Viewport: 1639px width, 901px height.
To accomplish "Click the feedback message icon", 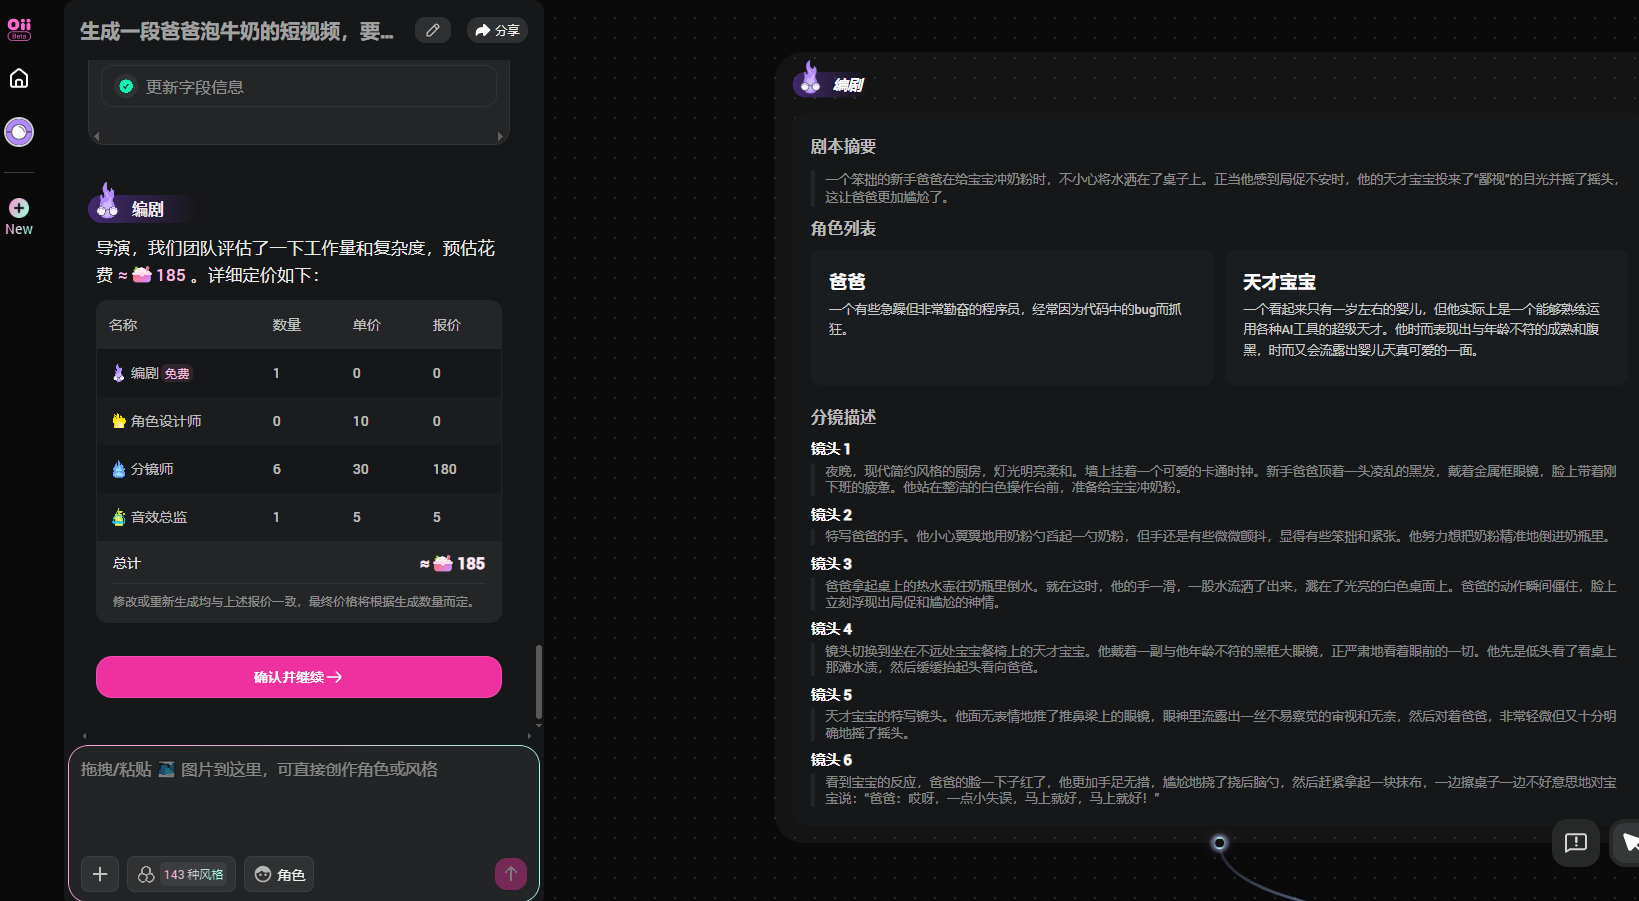I will tap(1575, 842).
